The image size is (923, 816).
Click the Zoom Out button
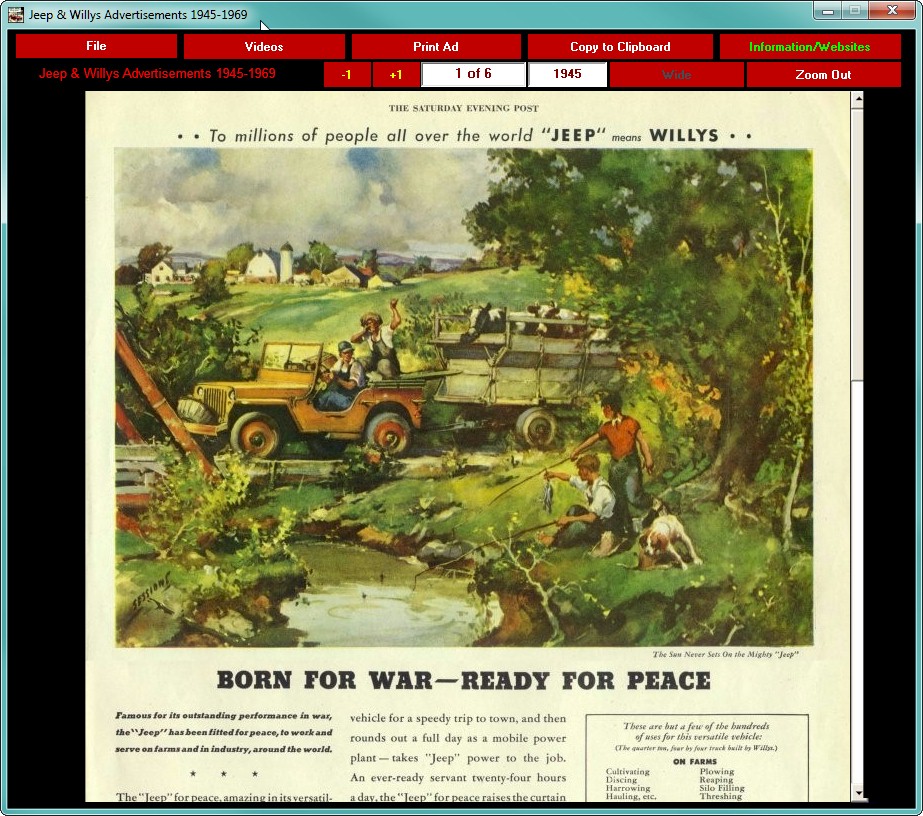point(823,75)
